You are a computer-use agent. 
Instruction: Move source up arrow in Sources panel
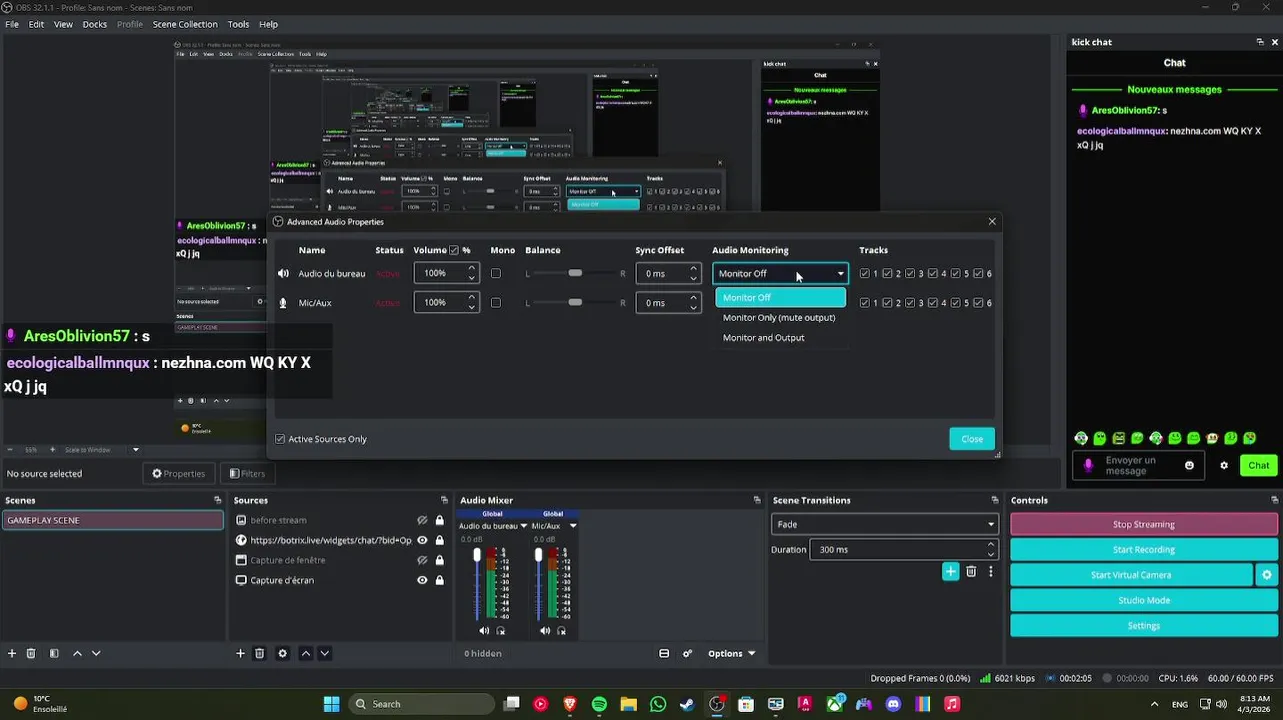pos(306,653)
